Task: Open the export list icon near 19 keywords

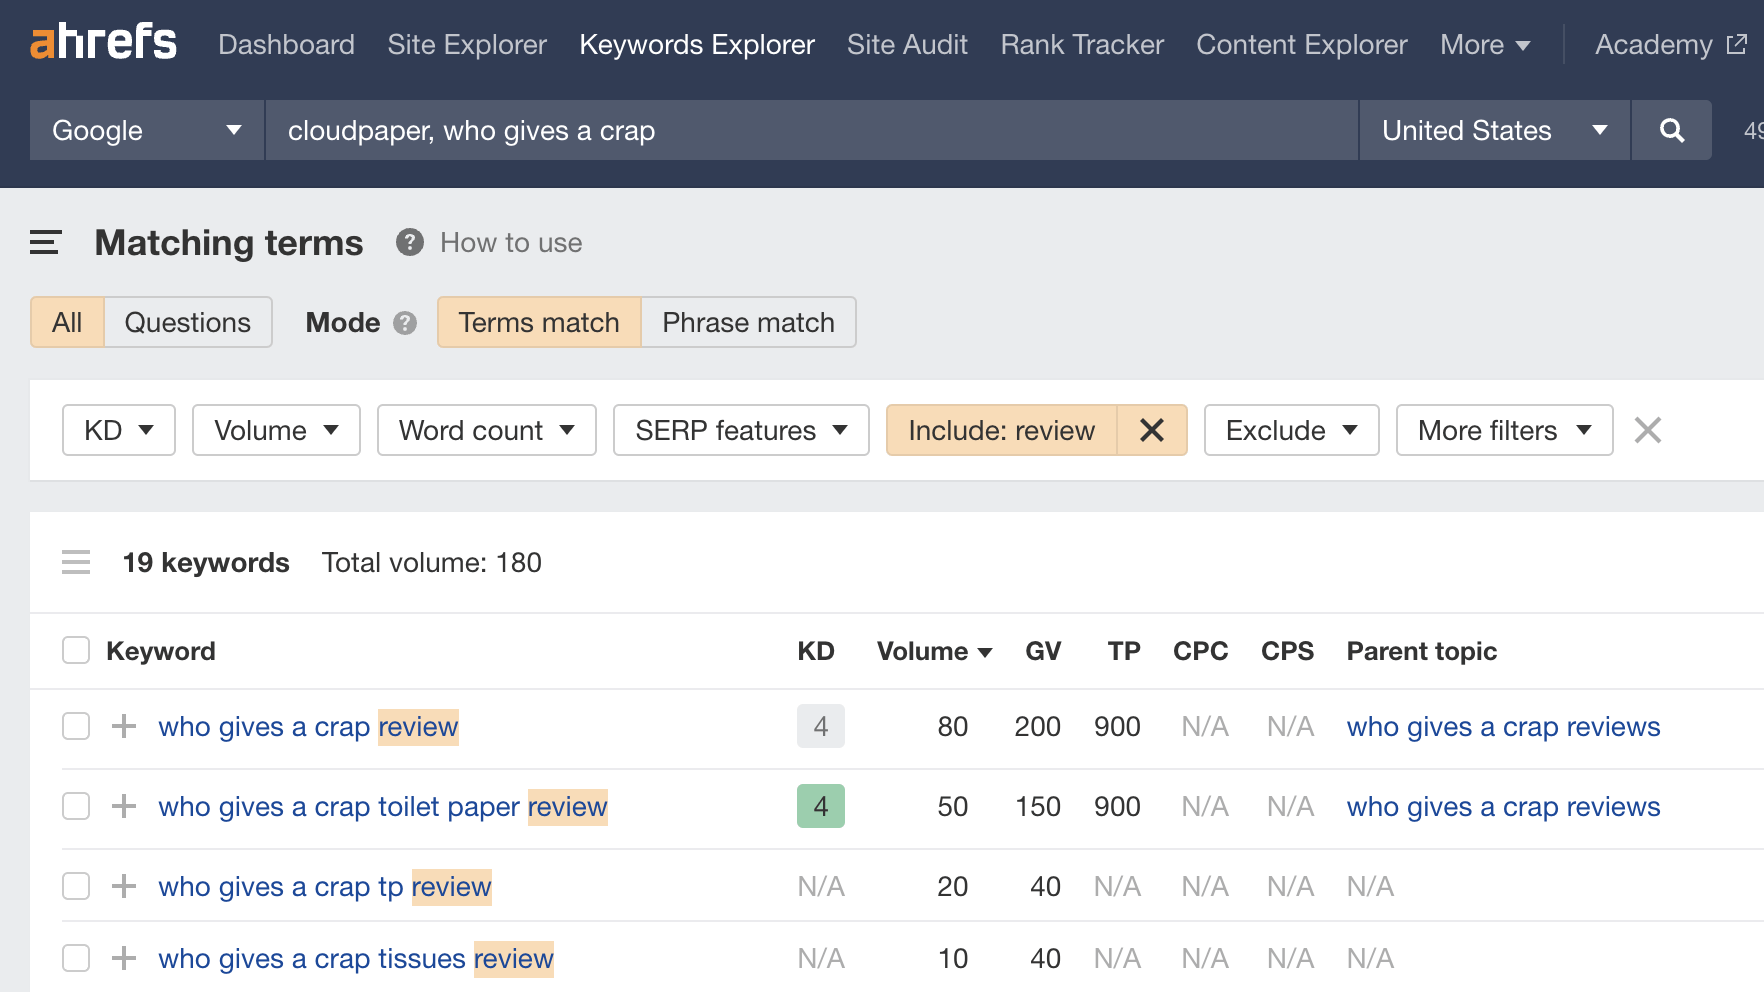Action: 76,562
